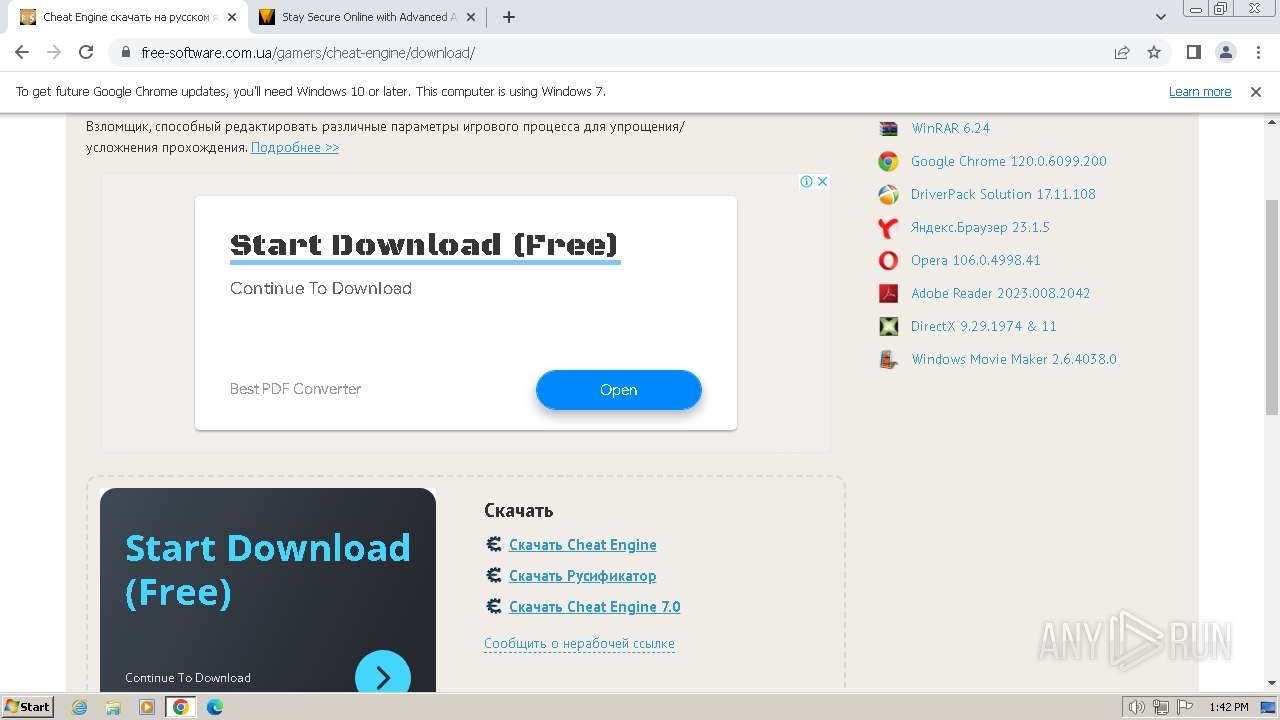The image size is (1280, 720).
Task: Open Windows Explorer from taskbar
Action: [x=113, y=707]
